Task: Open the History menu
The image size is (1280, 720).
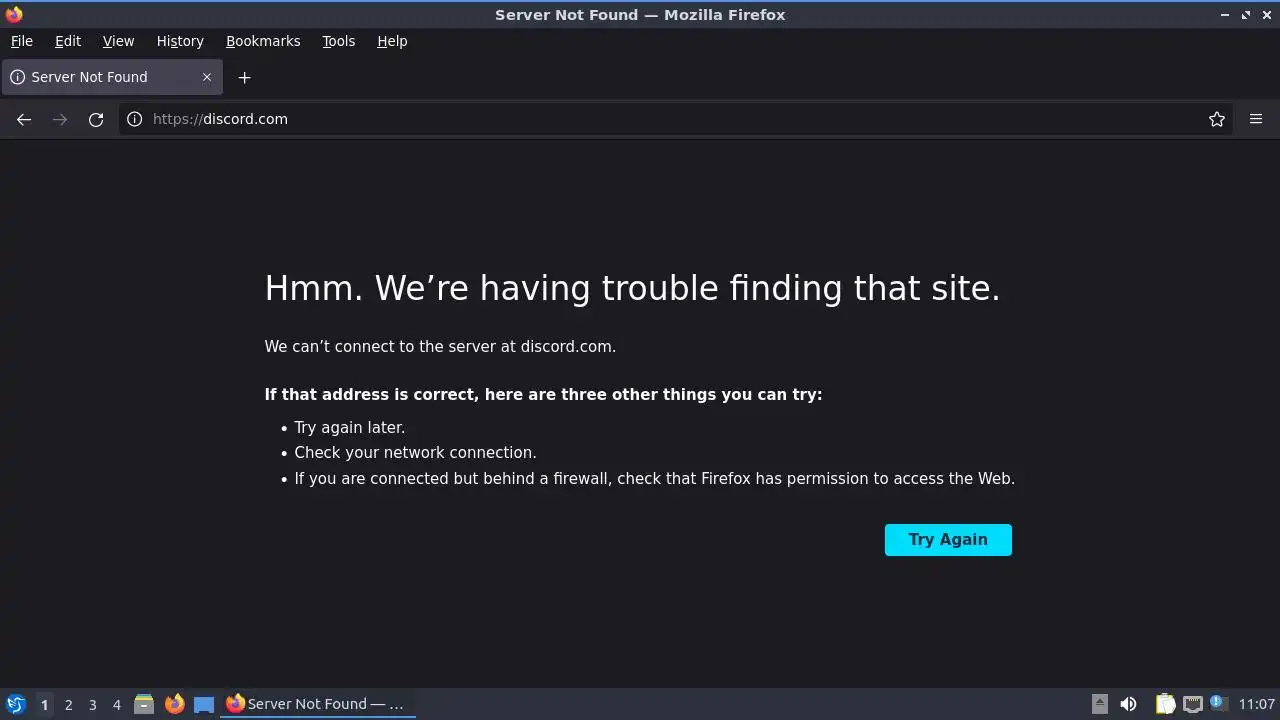Action: tap(180, 41)
